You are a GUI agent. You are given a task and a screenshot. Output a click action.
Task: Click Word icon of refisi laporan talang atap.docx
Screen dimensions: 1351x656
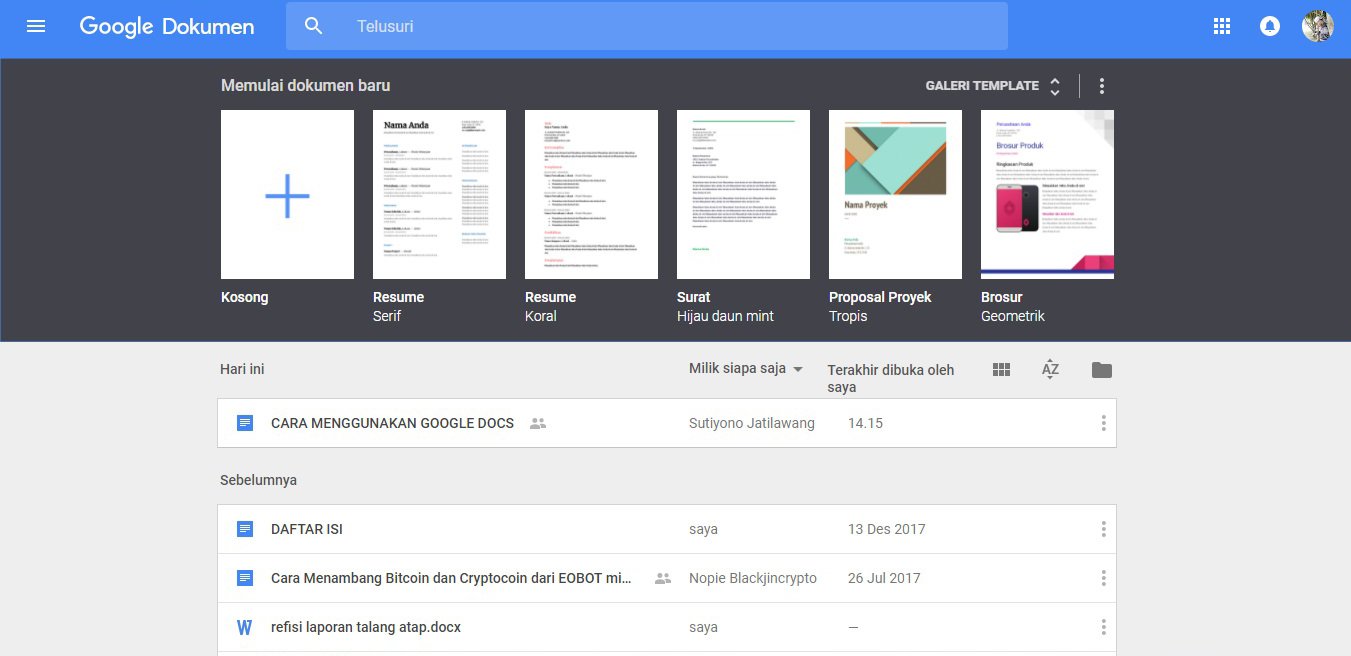[x=245, y=627]
